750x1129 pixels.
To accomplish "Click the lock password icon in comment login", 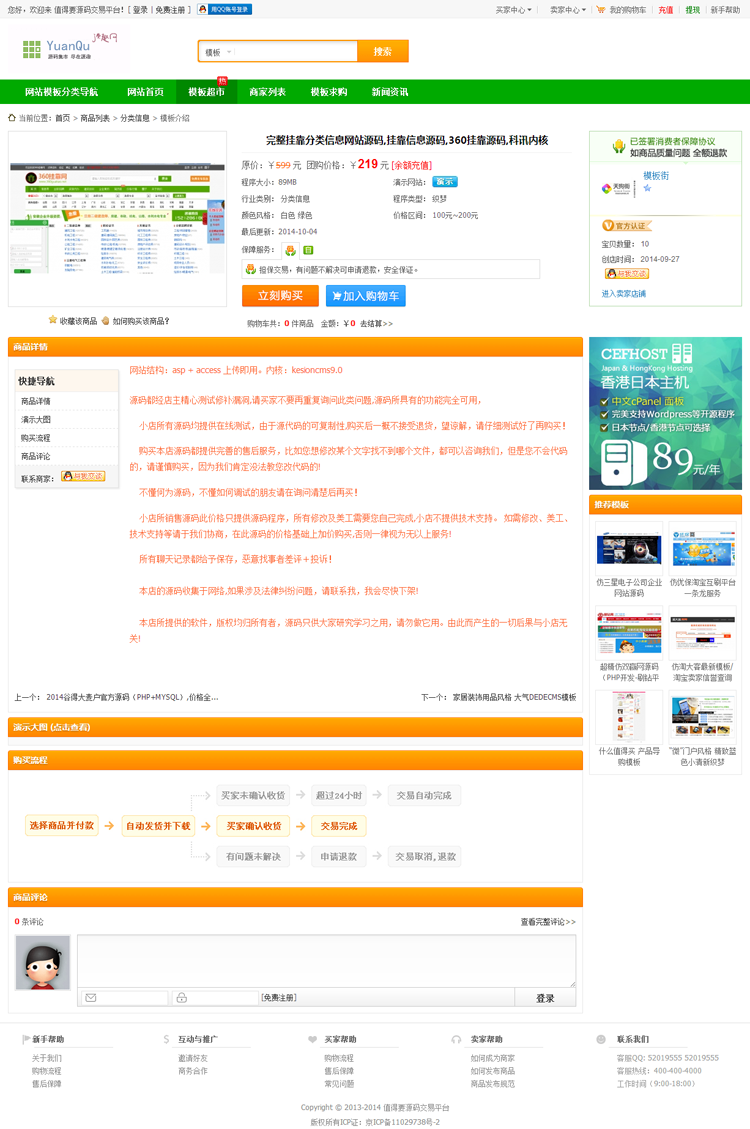I will pyautogui.click(x=181, y=998).
